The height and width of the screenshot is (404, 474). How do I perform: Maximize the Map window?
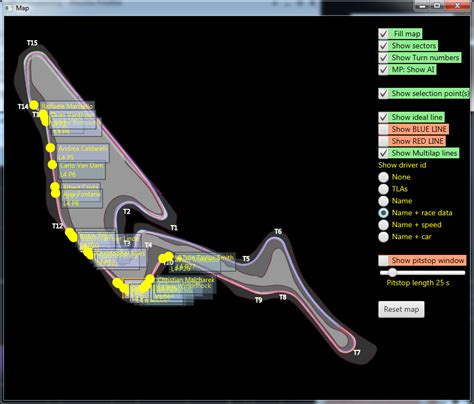pos(437,6)
